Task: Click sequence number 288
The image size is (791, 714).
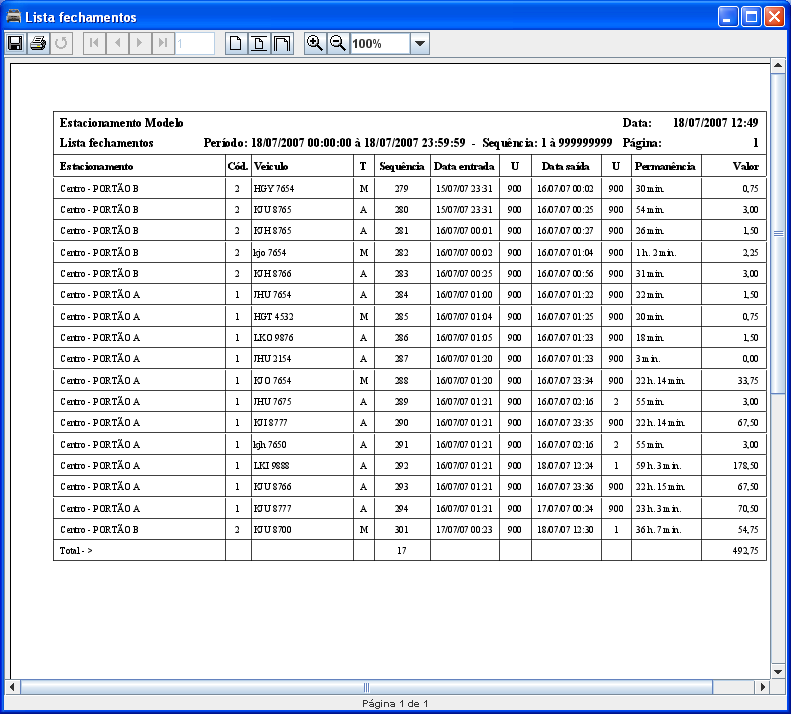Action: (x=402, y=380)
